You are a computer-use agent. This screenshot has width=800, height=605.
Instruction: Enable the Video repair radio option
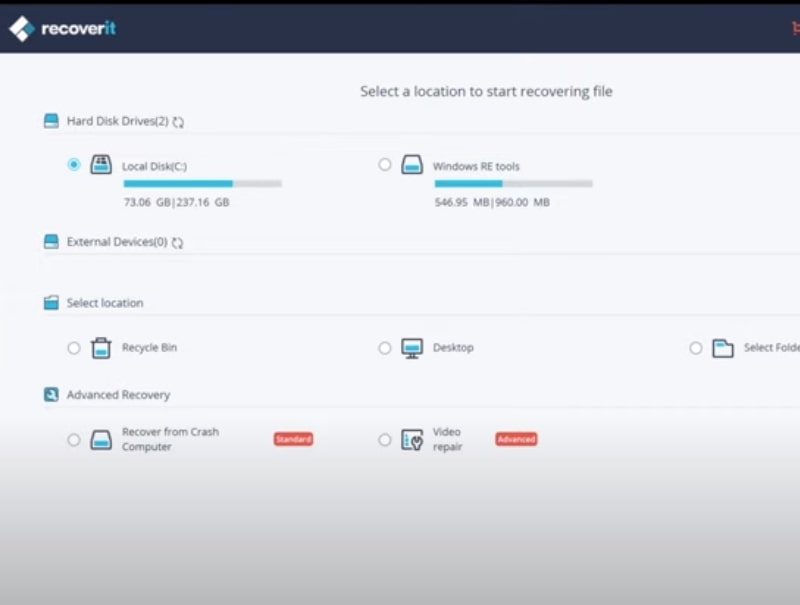tap(385, 440)
